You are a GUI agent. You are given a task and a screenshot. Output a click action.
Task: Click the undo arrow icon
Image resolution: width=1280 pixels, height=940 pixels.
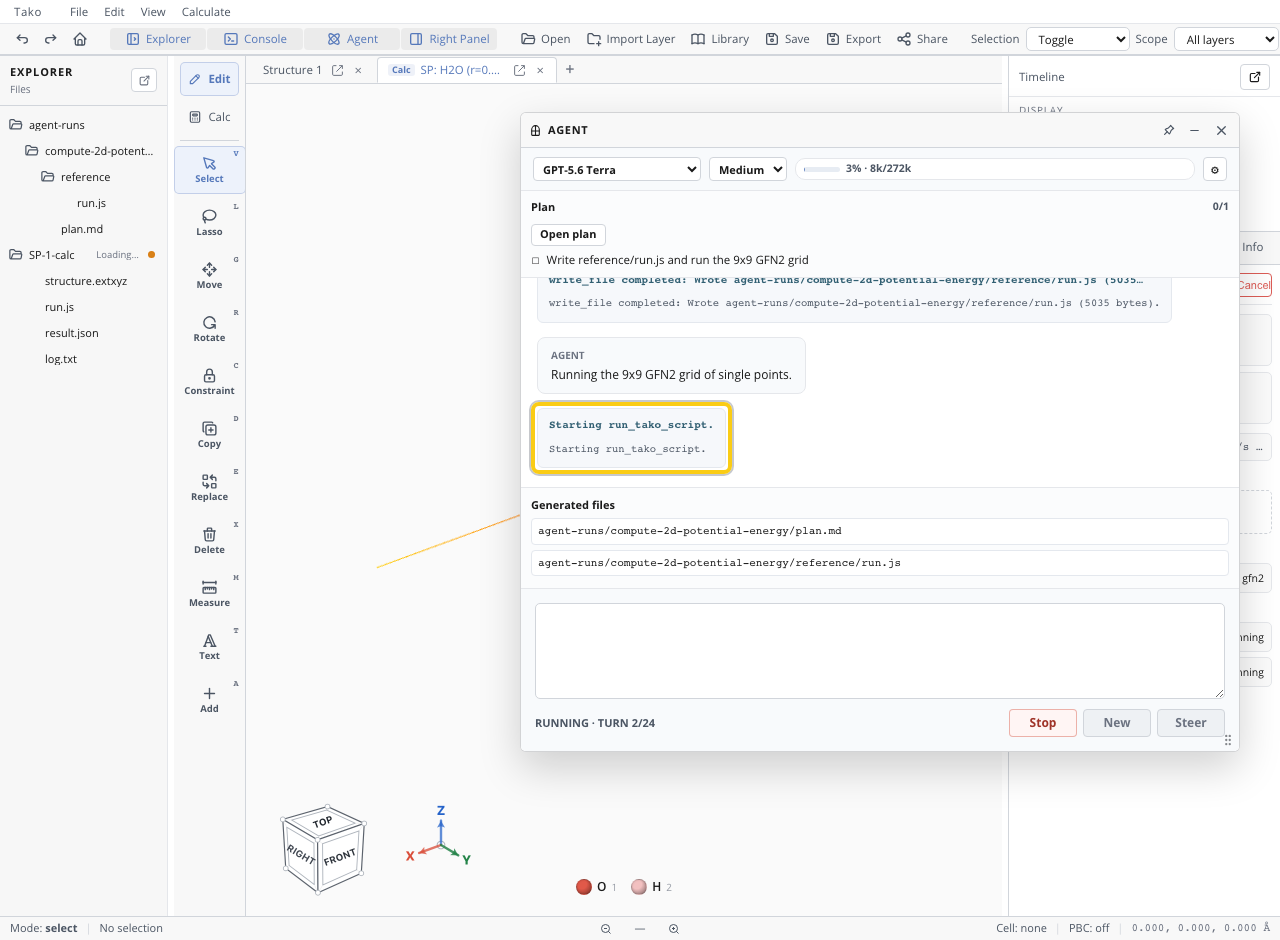click(x=23, y=39)
